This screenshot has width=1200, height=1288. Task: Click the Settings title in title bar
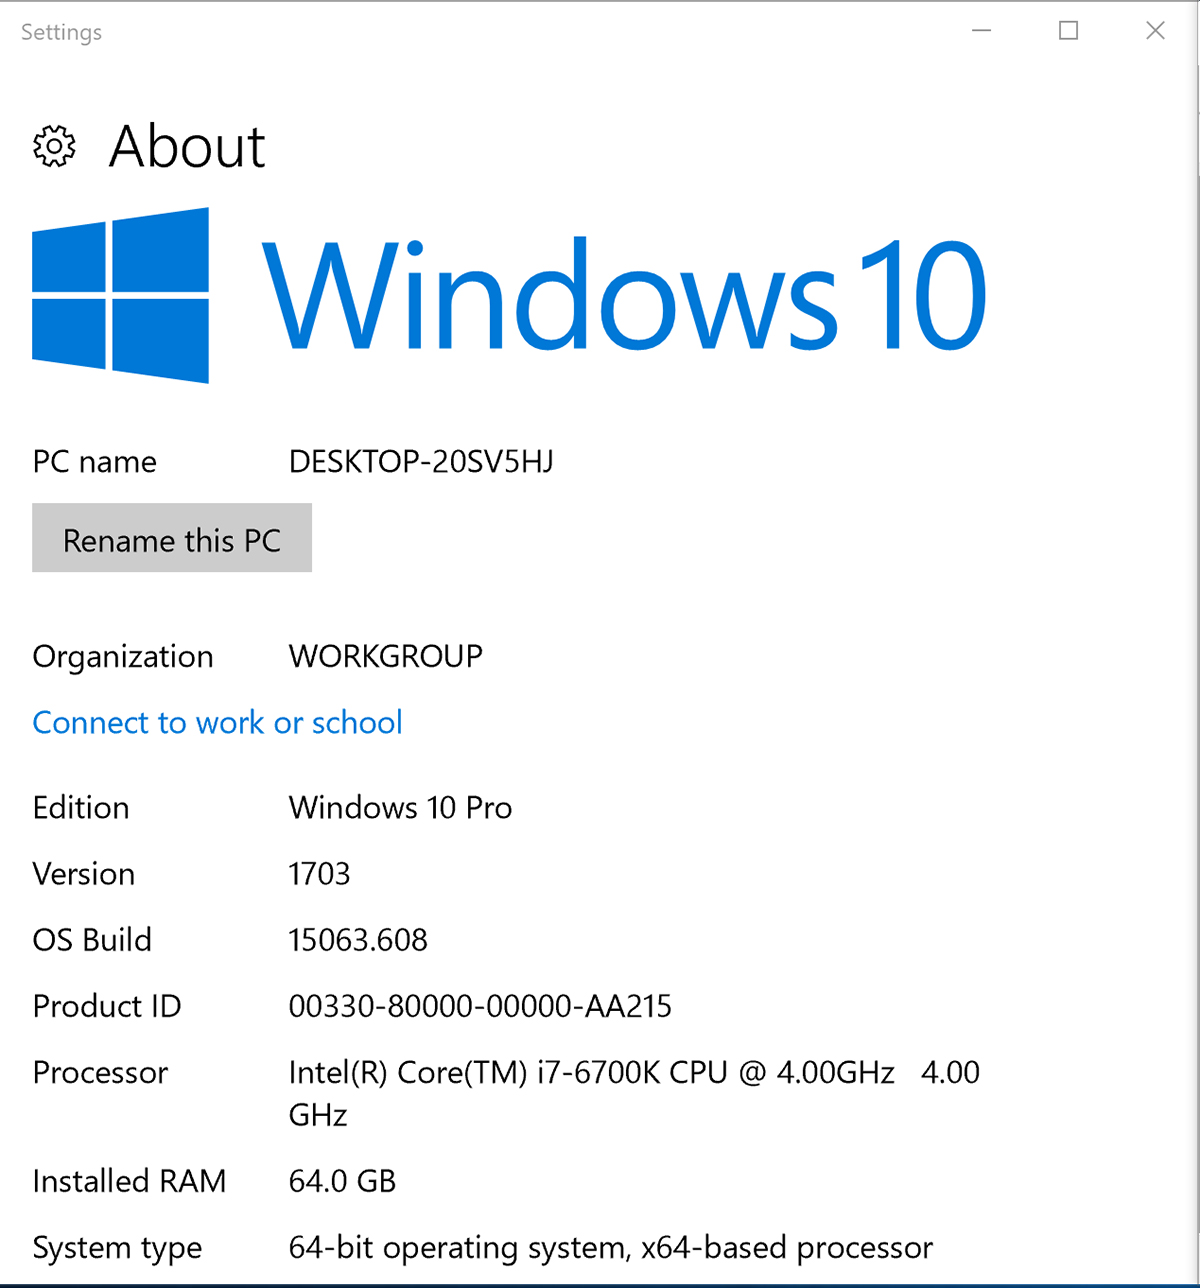click(61, 32)
